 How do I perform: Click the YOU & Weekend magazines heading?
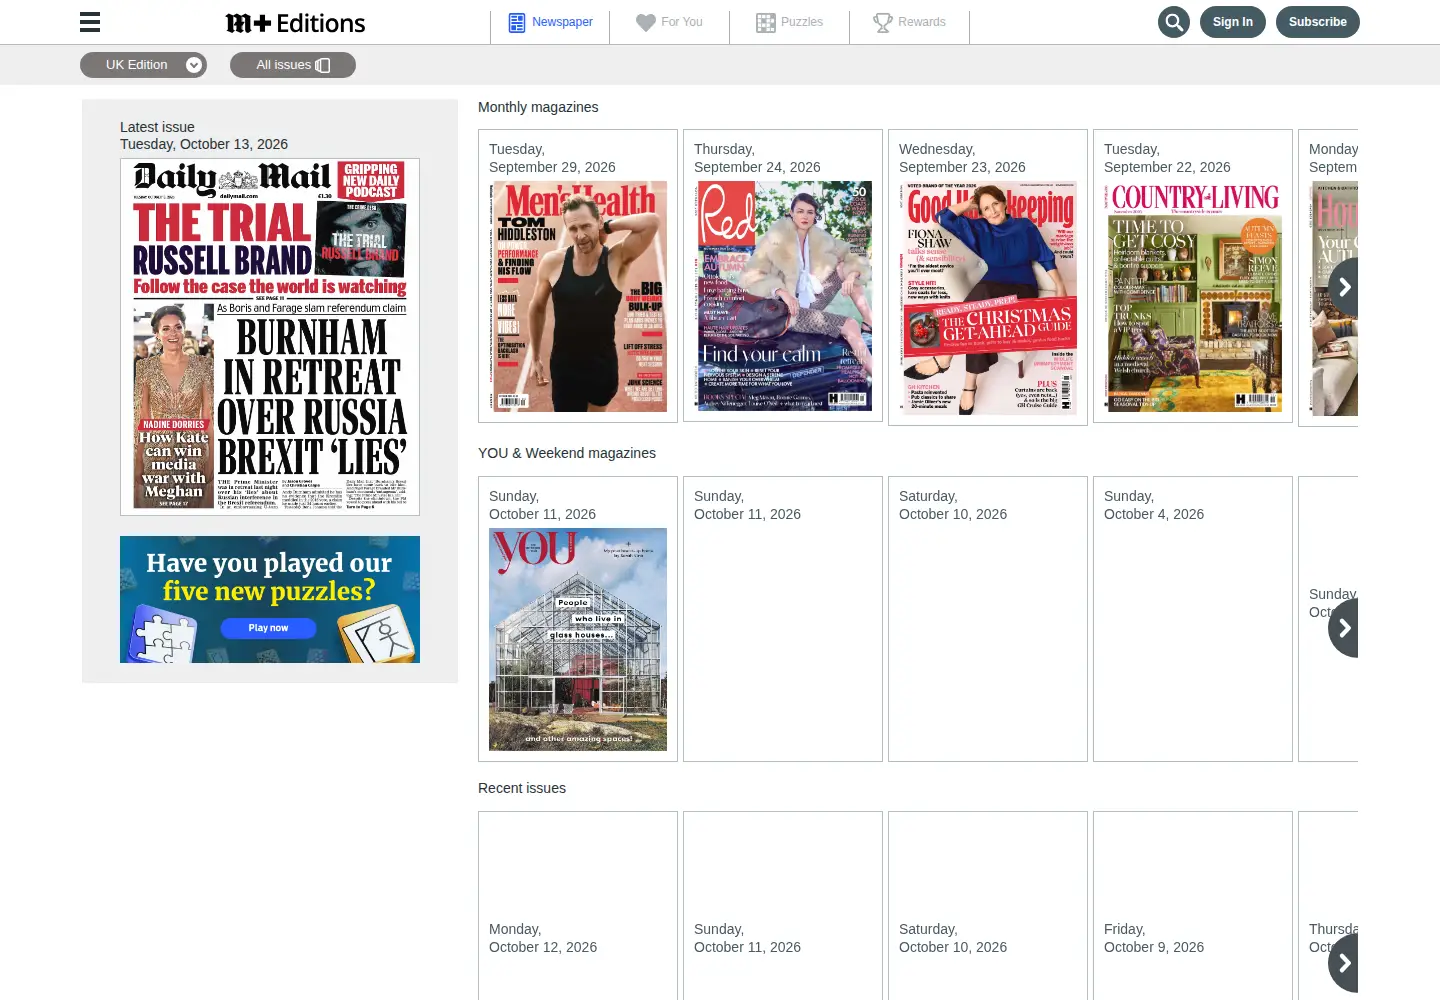tap(567, 453)
